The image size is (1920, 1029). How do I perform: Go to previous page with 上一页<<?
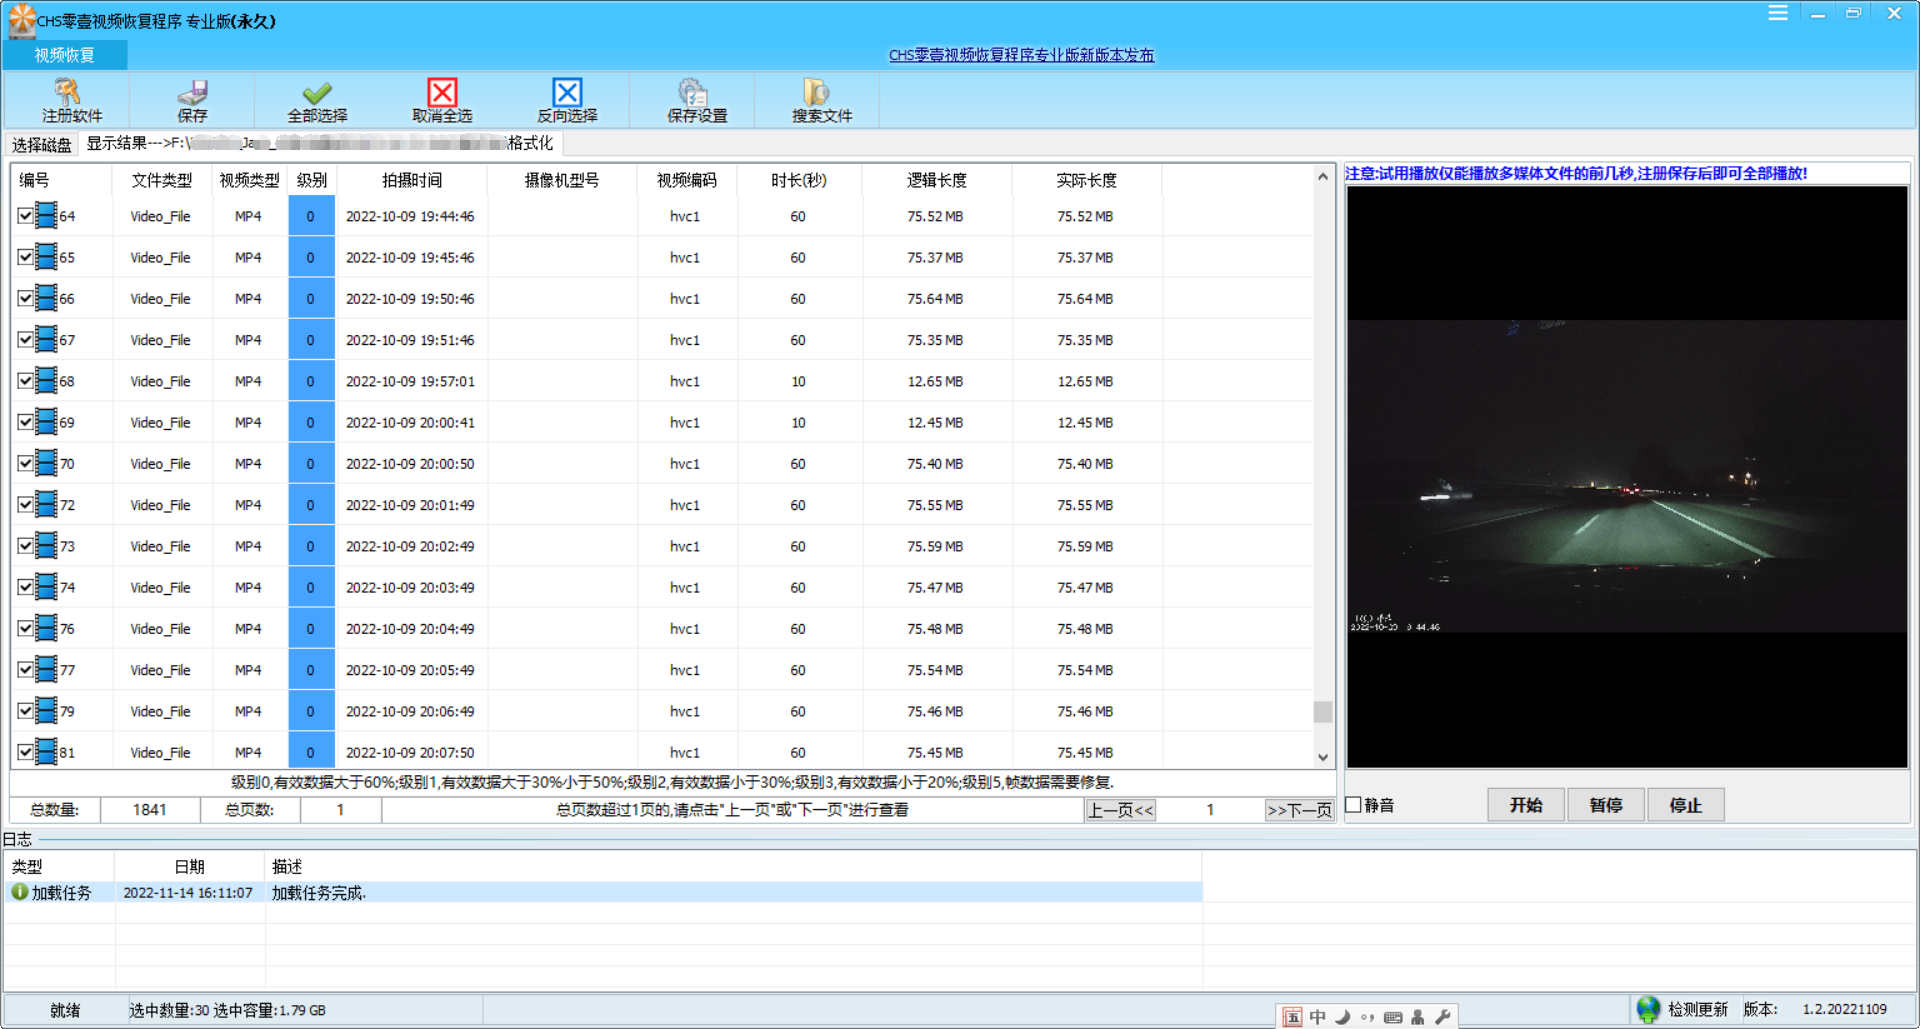coord(1120,810)
